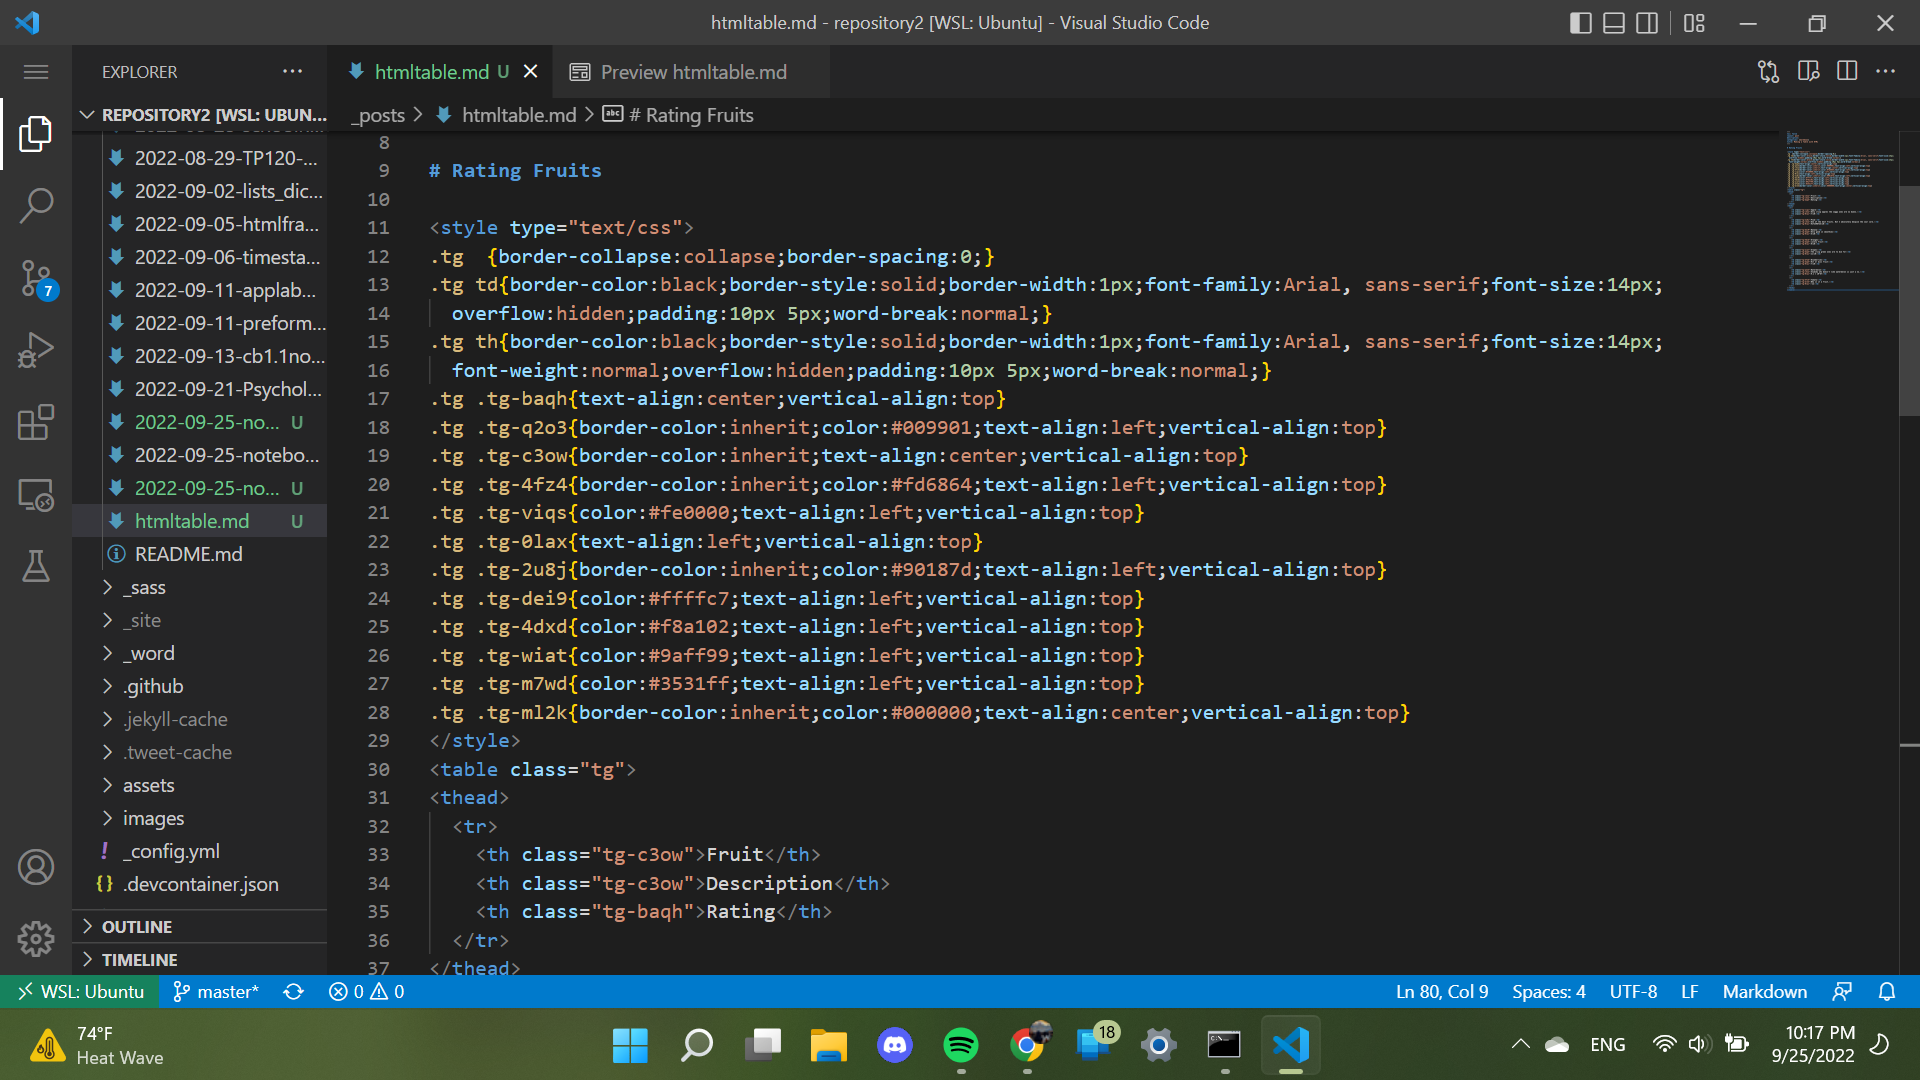Open Remote Explorer view
This screenshot has height=1080, width=1920.
pos(36,495)
